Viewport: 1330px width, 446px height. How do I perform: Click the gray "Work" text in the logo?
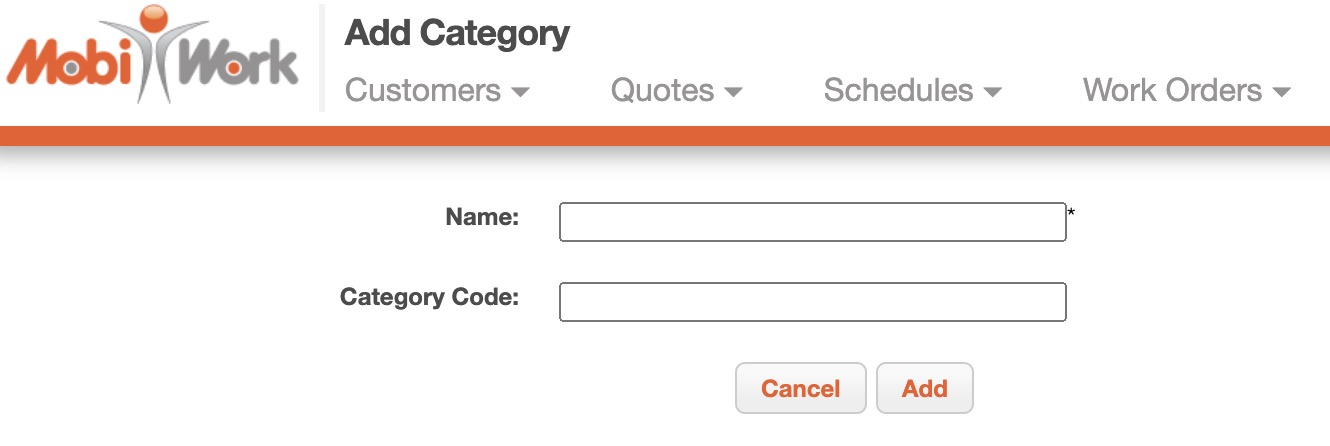[x=239, y=64]
